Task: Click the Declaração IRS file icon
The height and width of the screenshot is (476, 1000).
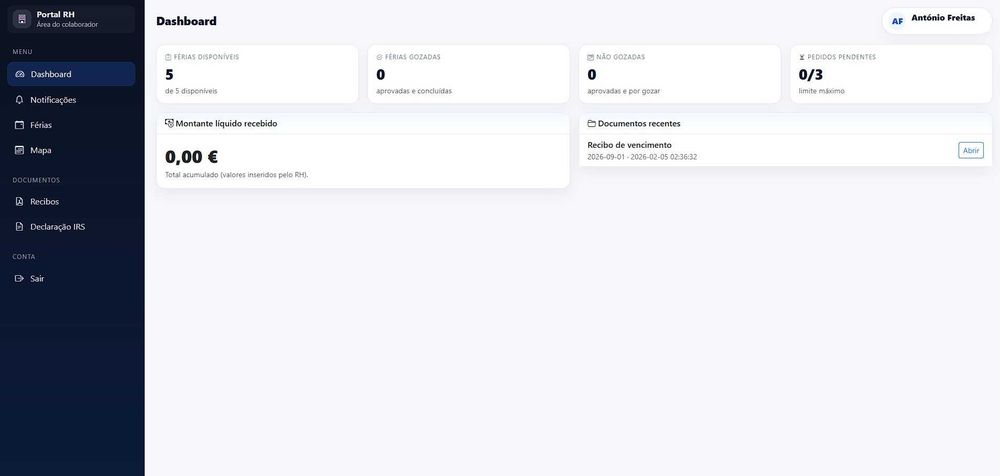Action: pos(19,227)
